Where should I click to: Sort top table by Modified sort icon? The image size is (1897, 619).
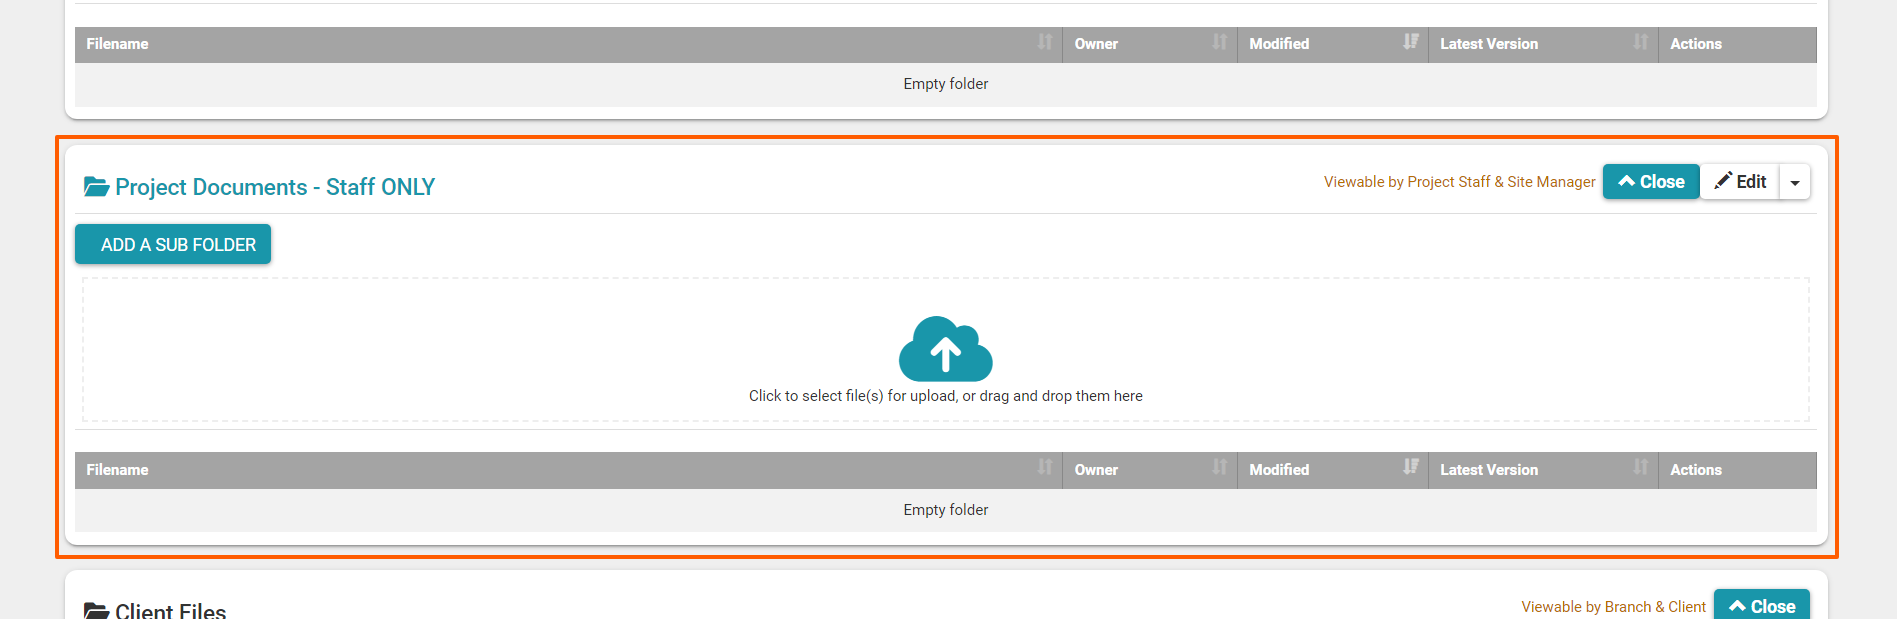(1410, 42)
